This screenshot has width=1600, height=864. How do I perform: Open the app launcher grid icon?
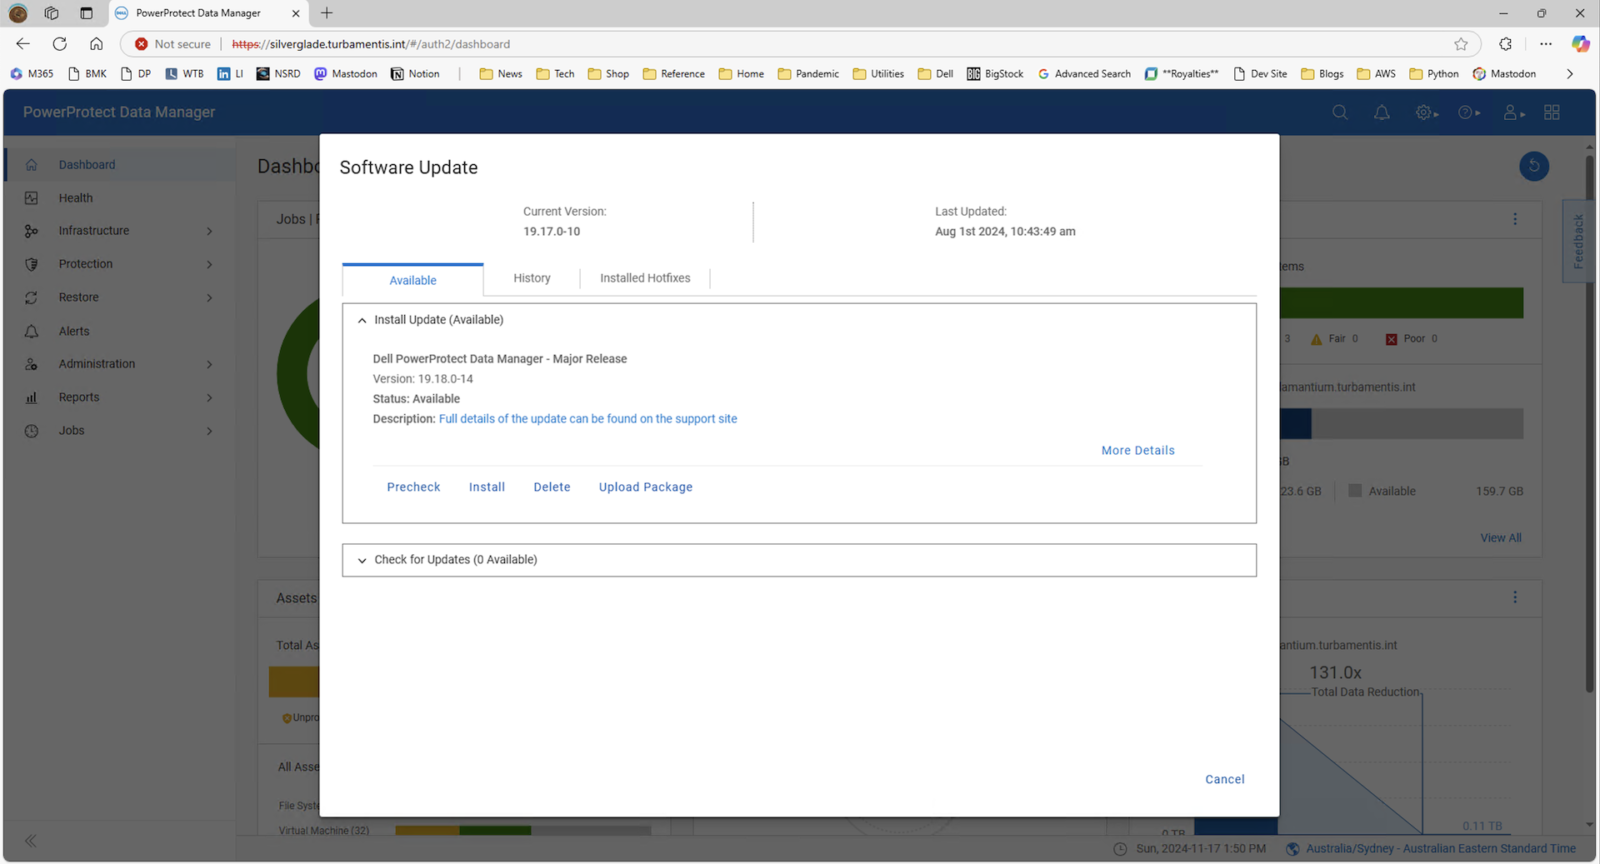[x=1552, y=113]
